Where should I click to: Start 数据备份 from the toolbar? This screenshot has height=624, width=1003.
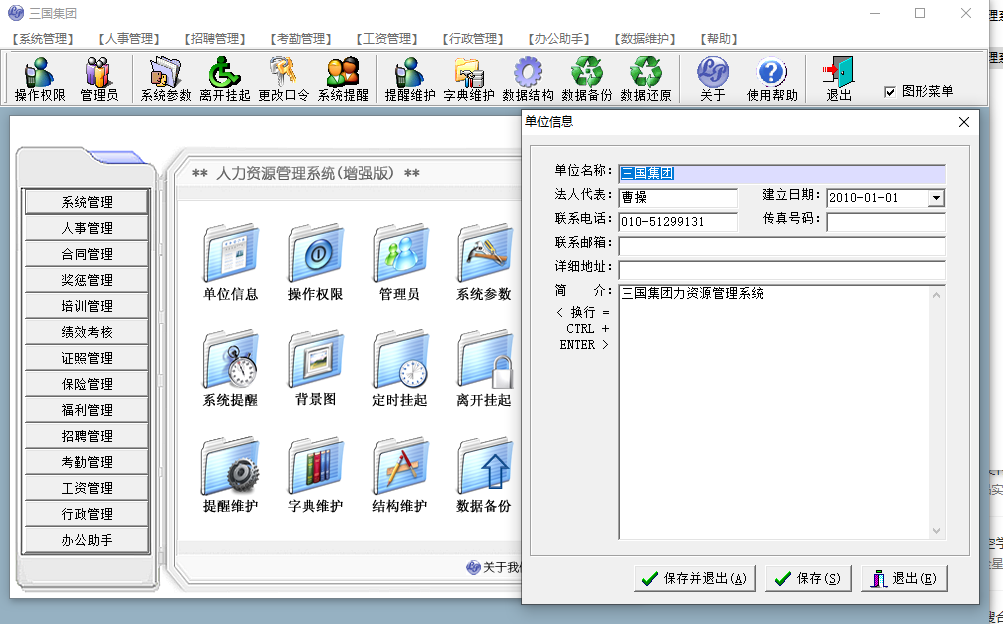click(587, 79)
